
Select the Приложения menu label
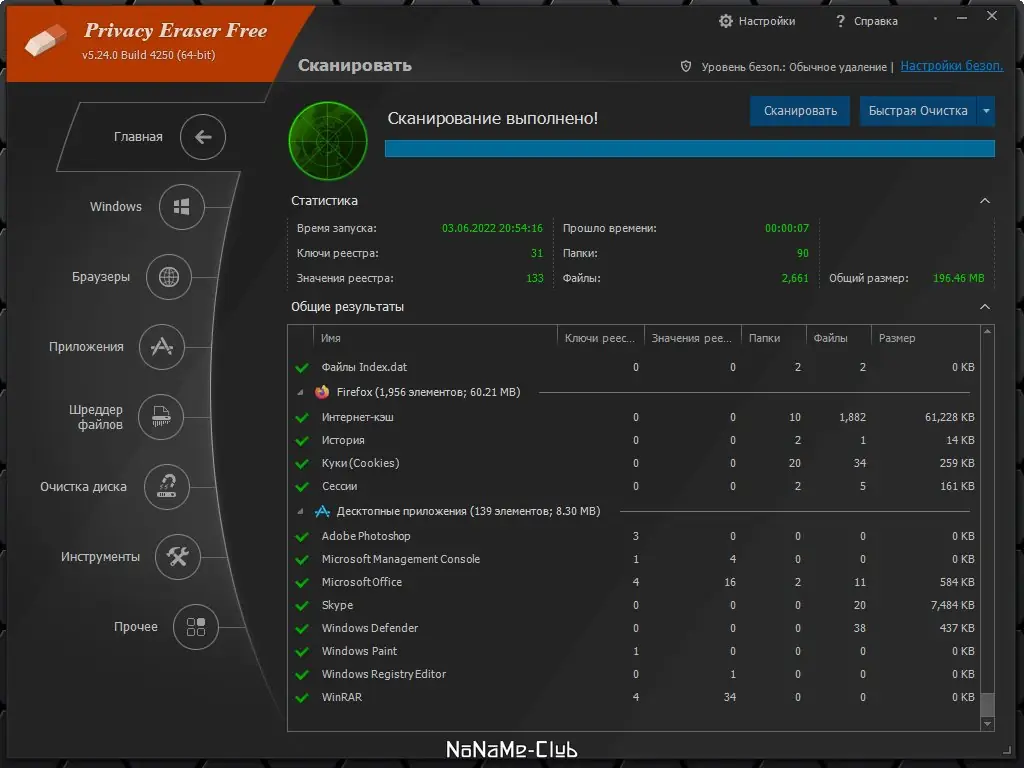coord(86,347)
